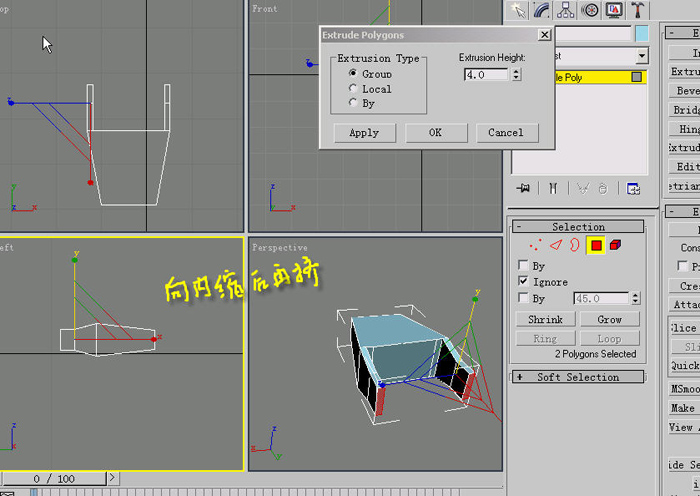Click the Shrink selection button
Image resolution: width=700 pixels, height=496 pixels.
click(545, 319)
